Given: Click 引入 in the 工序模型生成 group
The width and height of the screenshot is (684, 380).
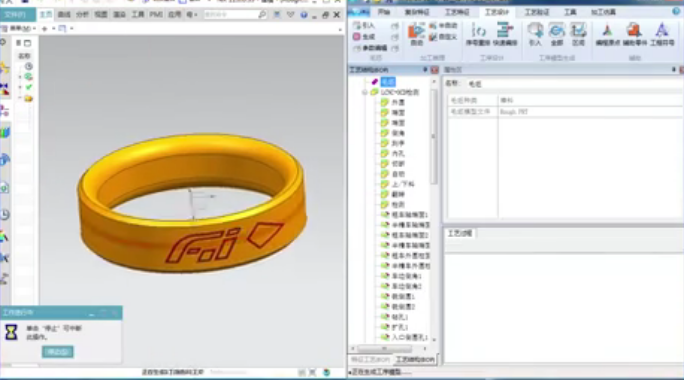Looking at the screenshot, I should pos(535,34).
